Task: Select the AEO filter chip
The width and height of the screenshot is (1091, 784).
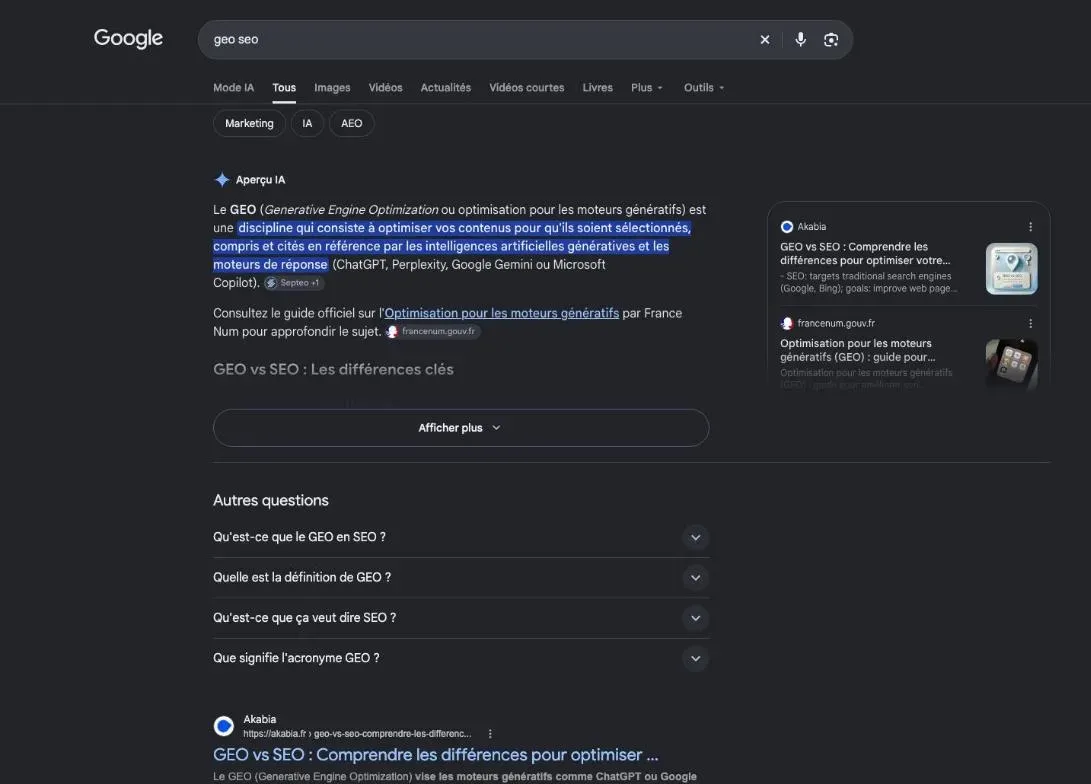Action: coord(351,124)
